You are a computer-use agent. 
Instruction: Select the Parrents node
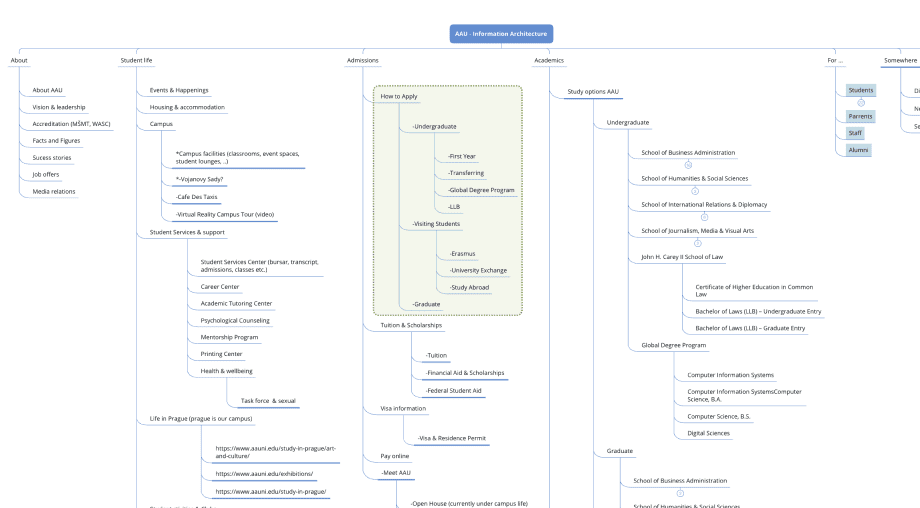pyautogui.click(x=860, y=116)
